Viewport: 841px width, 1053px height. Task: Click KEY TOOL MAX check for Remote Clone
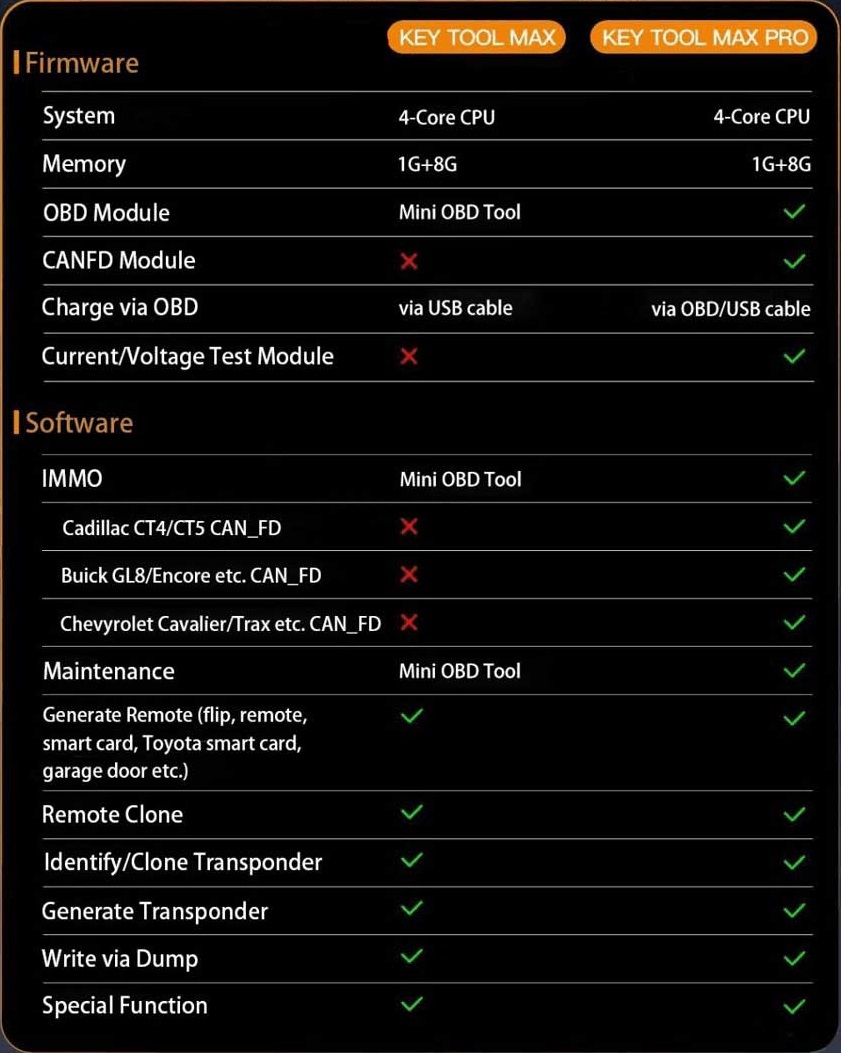click(411, 813)
